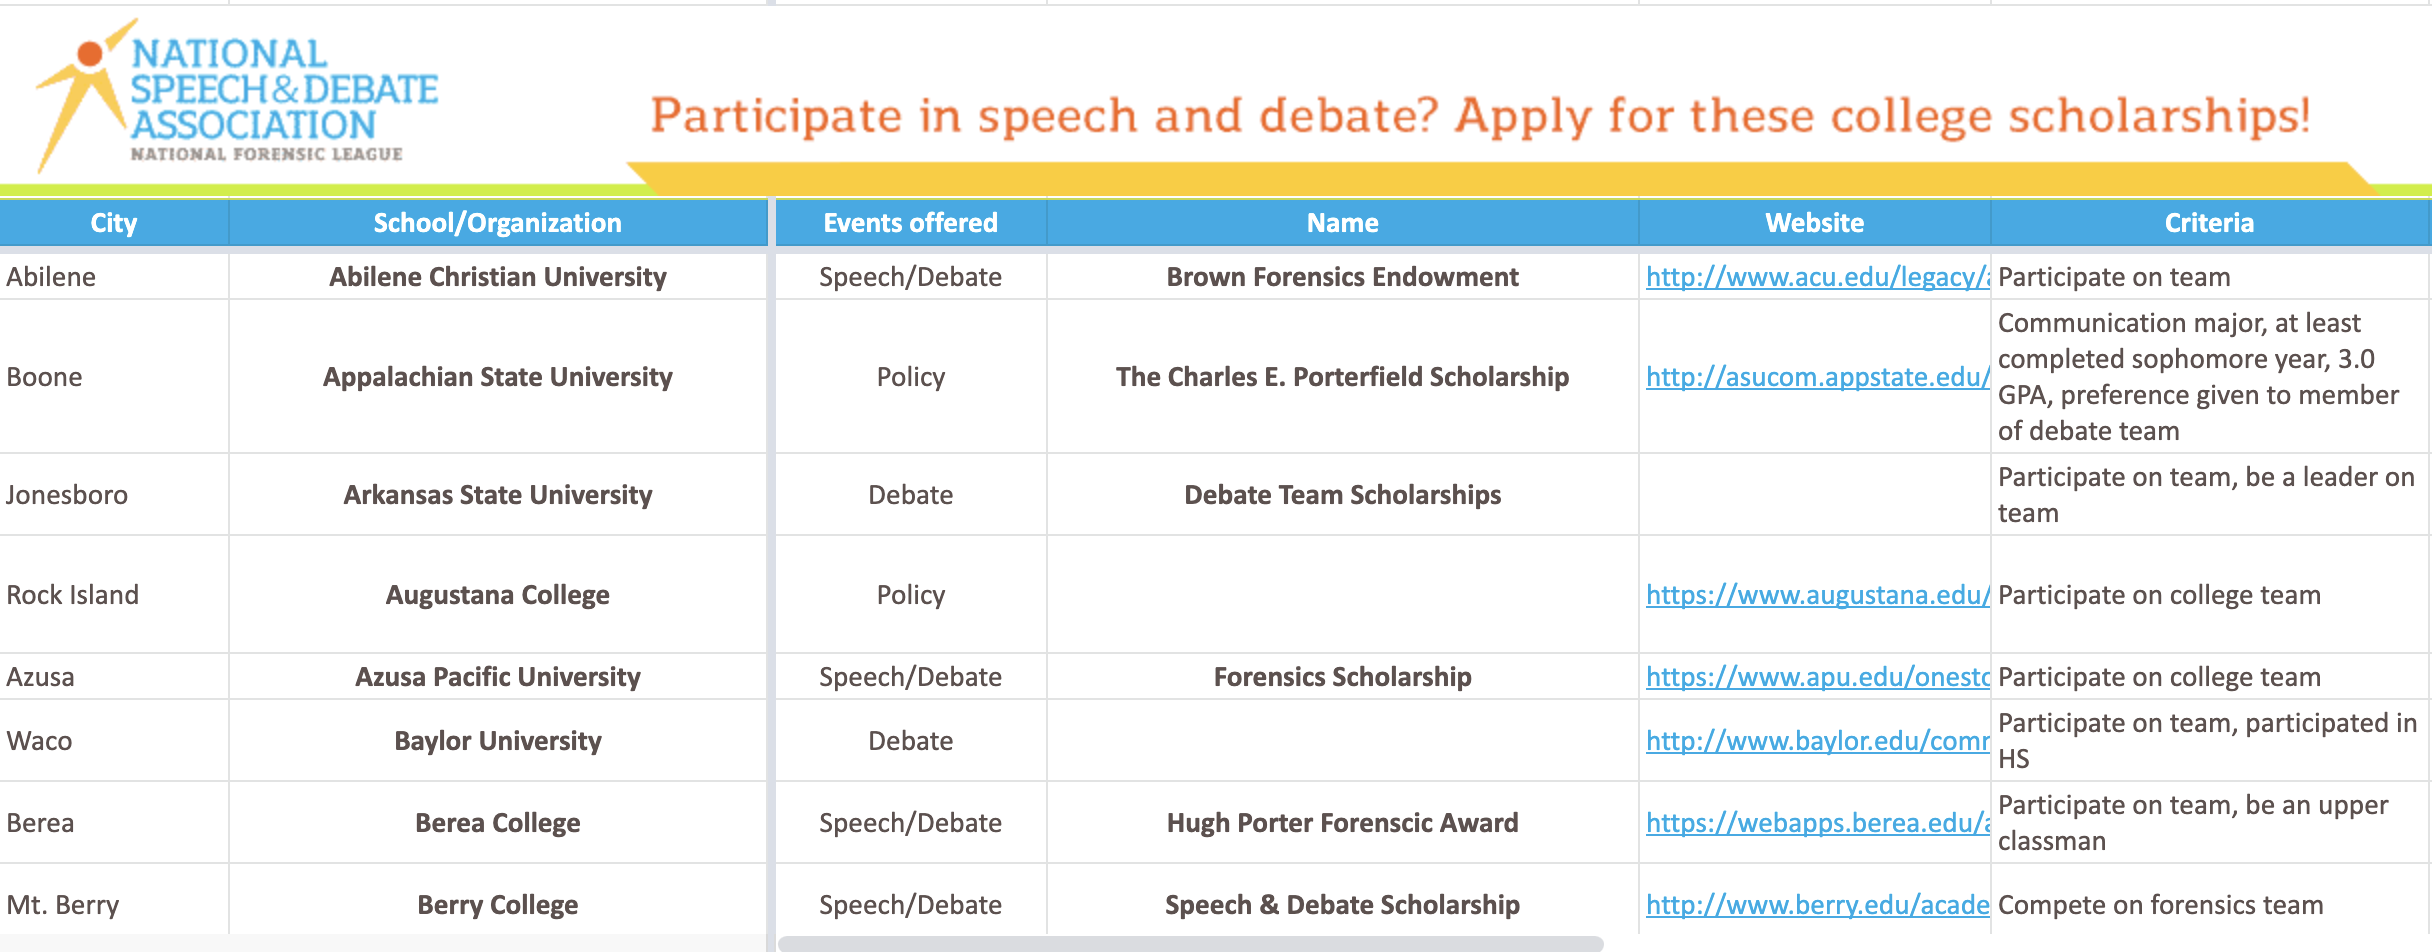This screenshot has height=952, width=2432.
Task: Open the asucom.appstate.edu link
Action: click(1818, 377)
